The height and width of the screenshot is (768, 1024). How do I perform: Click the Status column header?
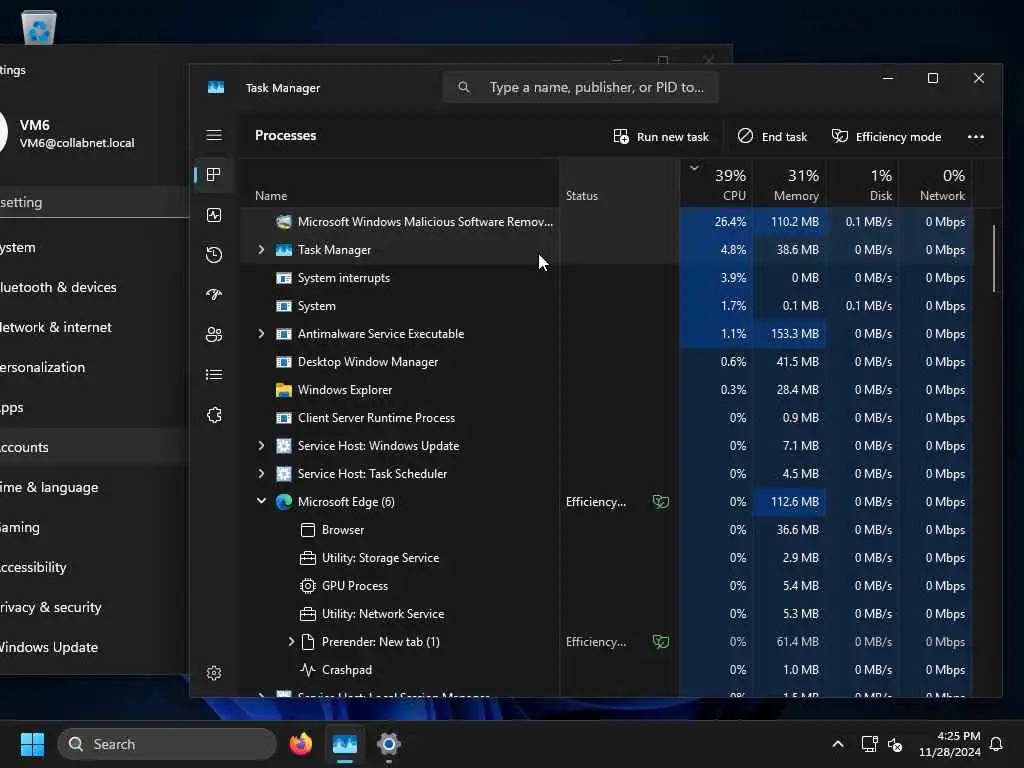click(619, 184)
